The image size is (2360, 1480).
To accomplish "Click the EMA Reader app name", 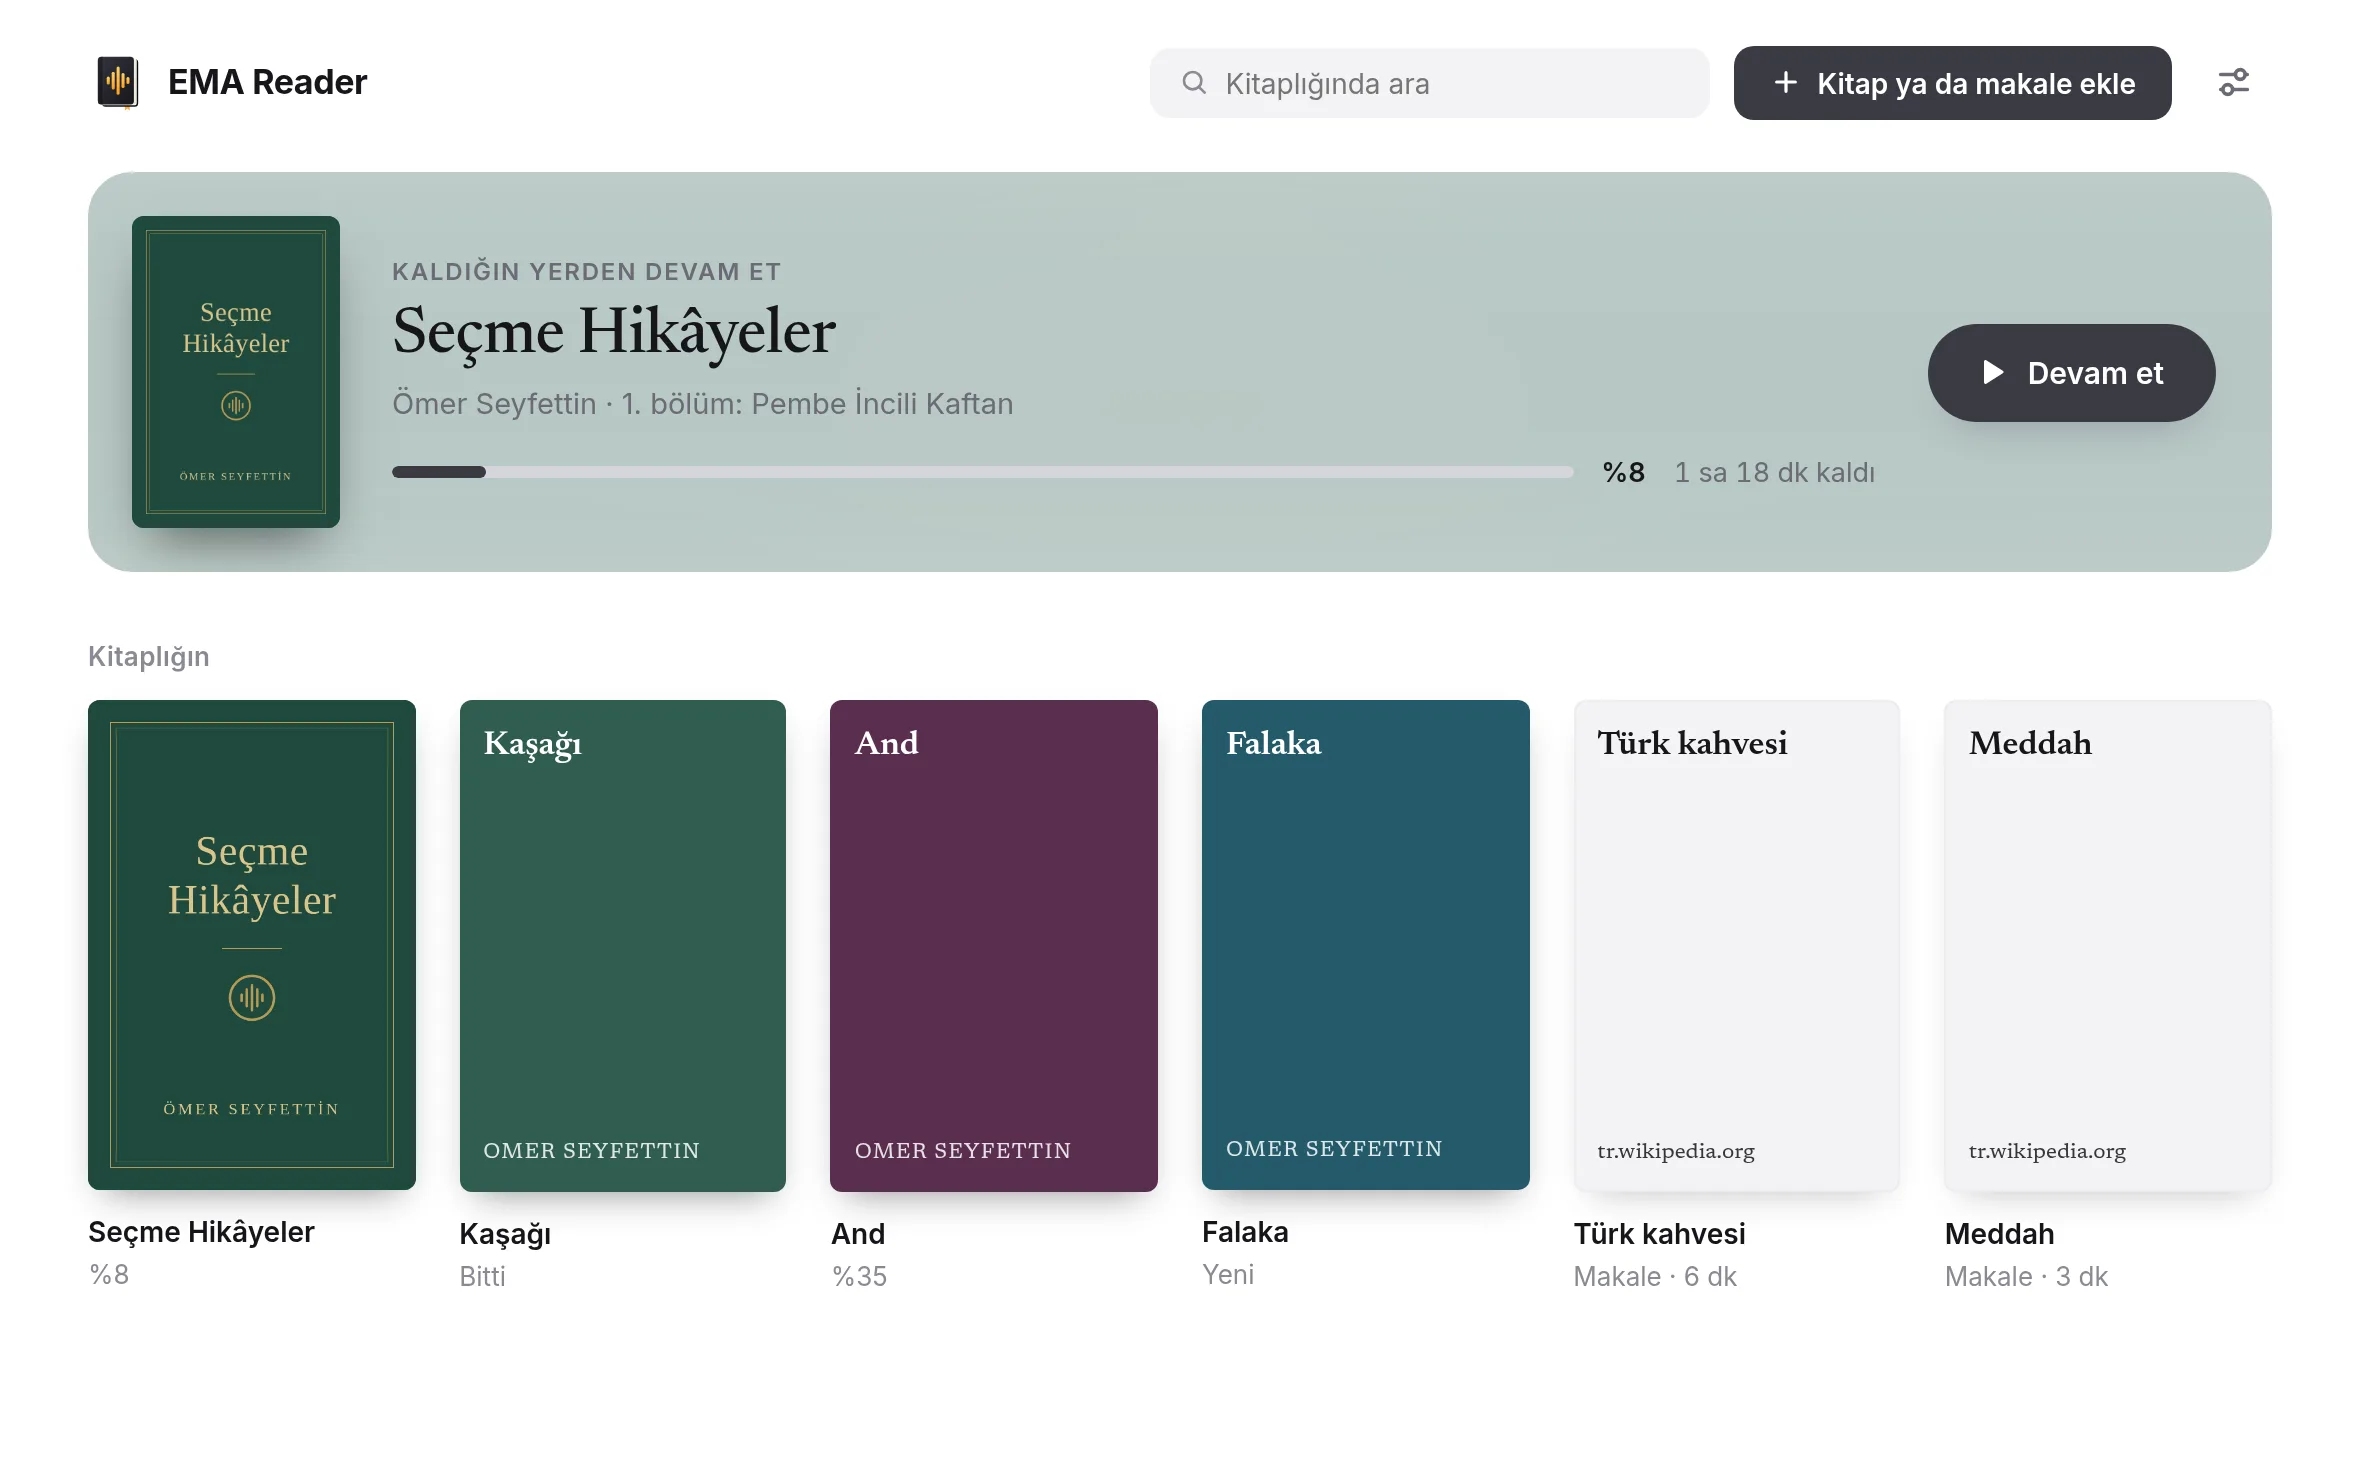I will (x=268, y=82).
